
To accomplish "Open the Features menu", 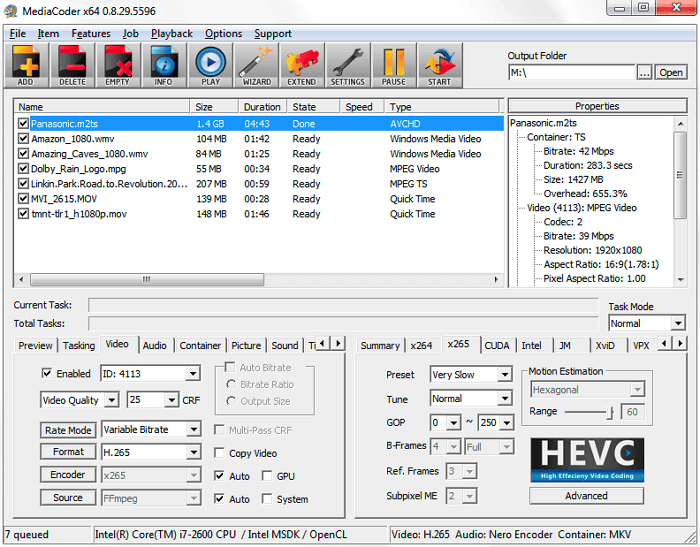I will [x=91, y=33].
